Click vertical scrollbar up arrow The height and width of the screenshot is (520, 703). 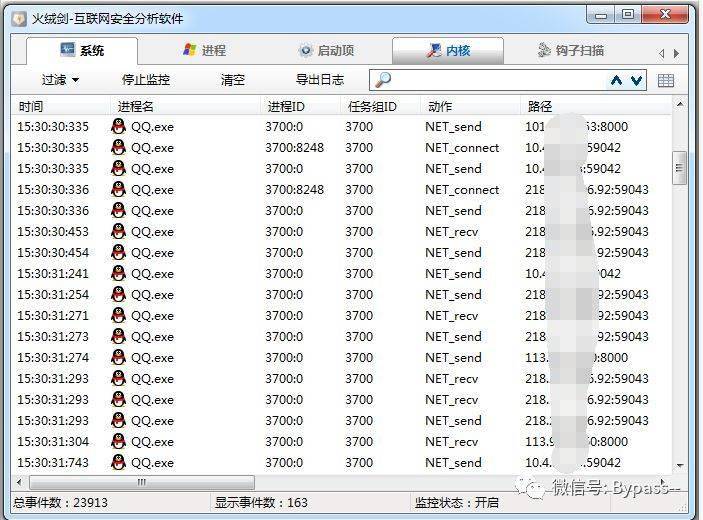680,104
